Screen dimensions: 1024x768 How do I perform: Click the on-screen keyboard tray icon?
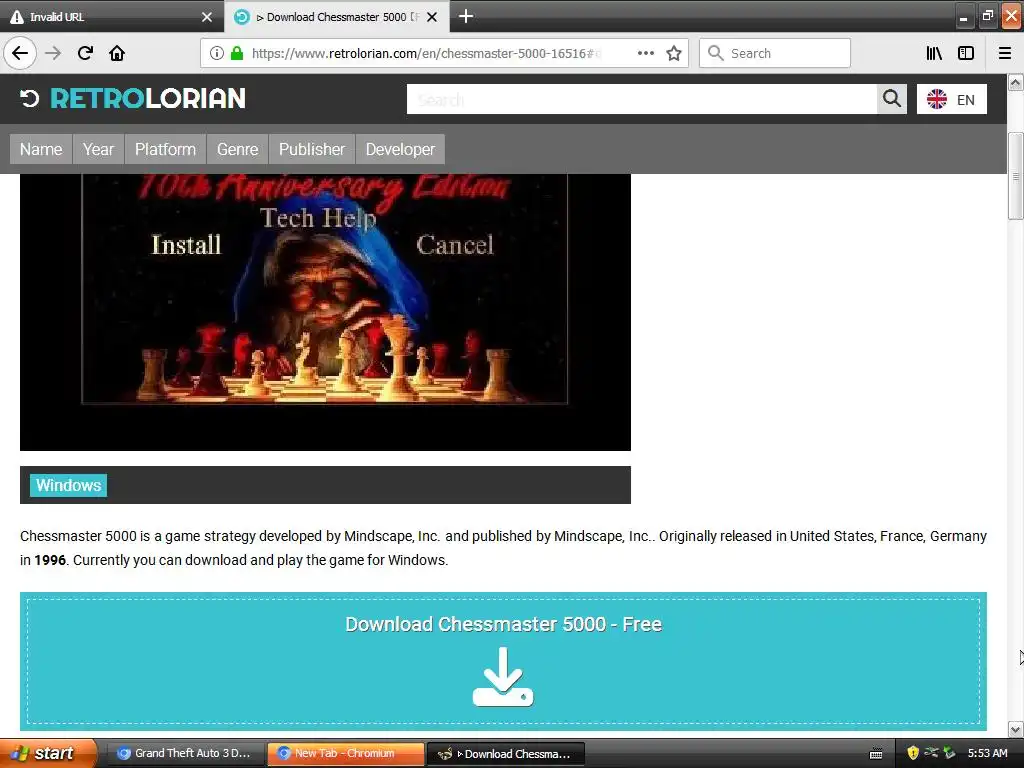pyautogui.click(x=876, y=754)
